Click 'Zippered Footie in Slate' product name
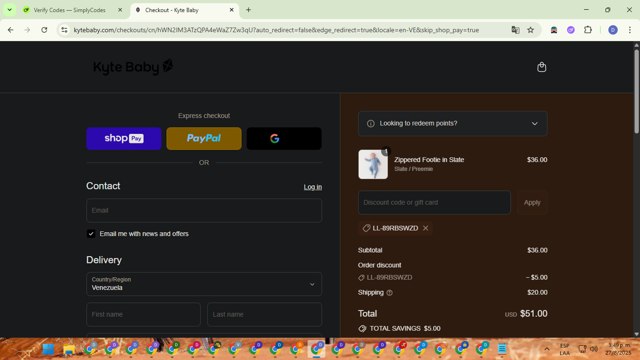640x360 pixels. [x=429, y=160]
